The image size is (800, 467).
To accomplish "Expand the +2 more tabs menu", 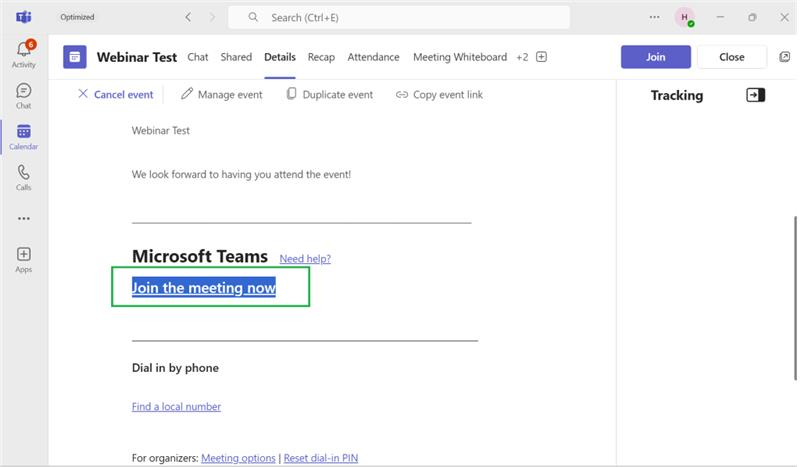I will pyautogui.click(x=522, y=57).
